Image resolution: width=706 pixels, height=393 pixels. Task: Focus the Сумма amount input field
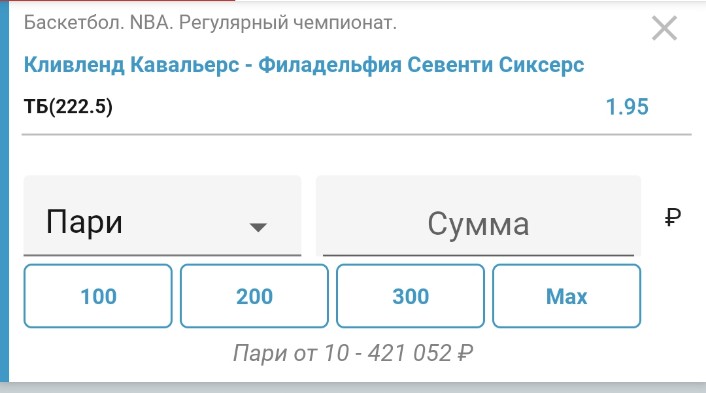(478, 216)
